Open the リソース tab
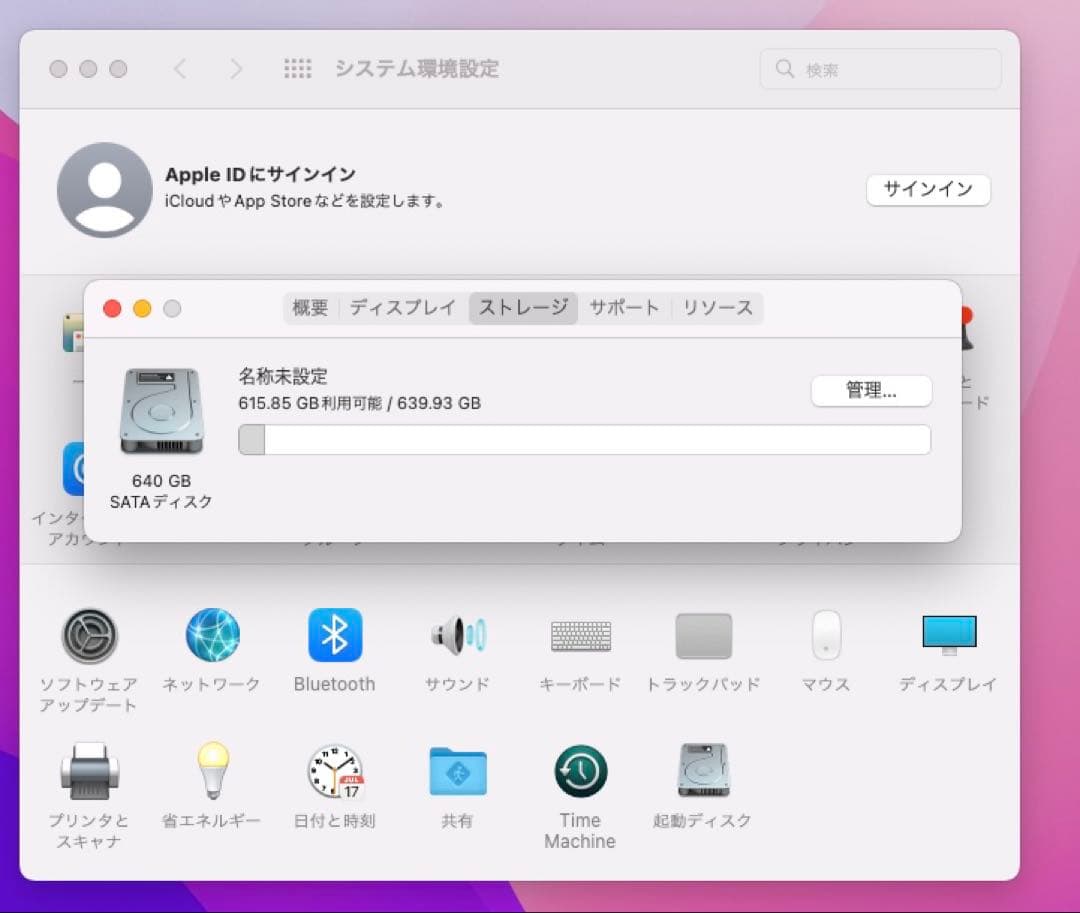1080x913 pixels. pos(718,308)
